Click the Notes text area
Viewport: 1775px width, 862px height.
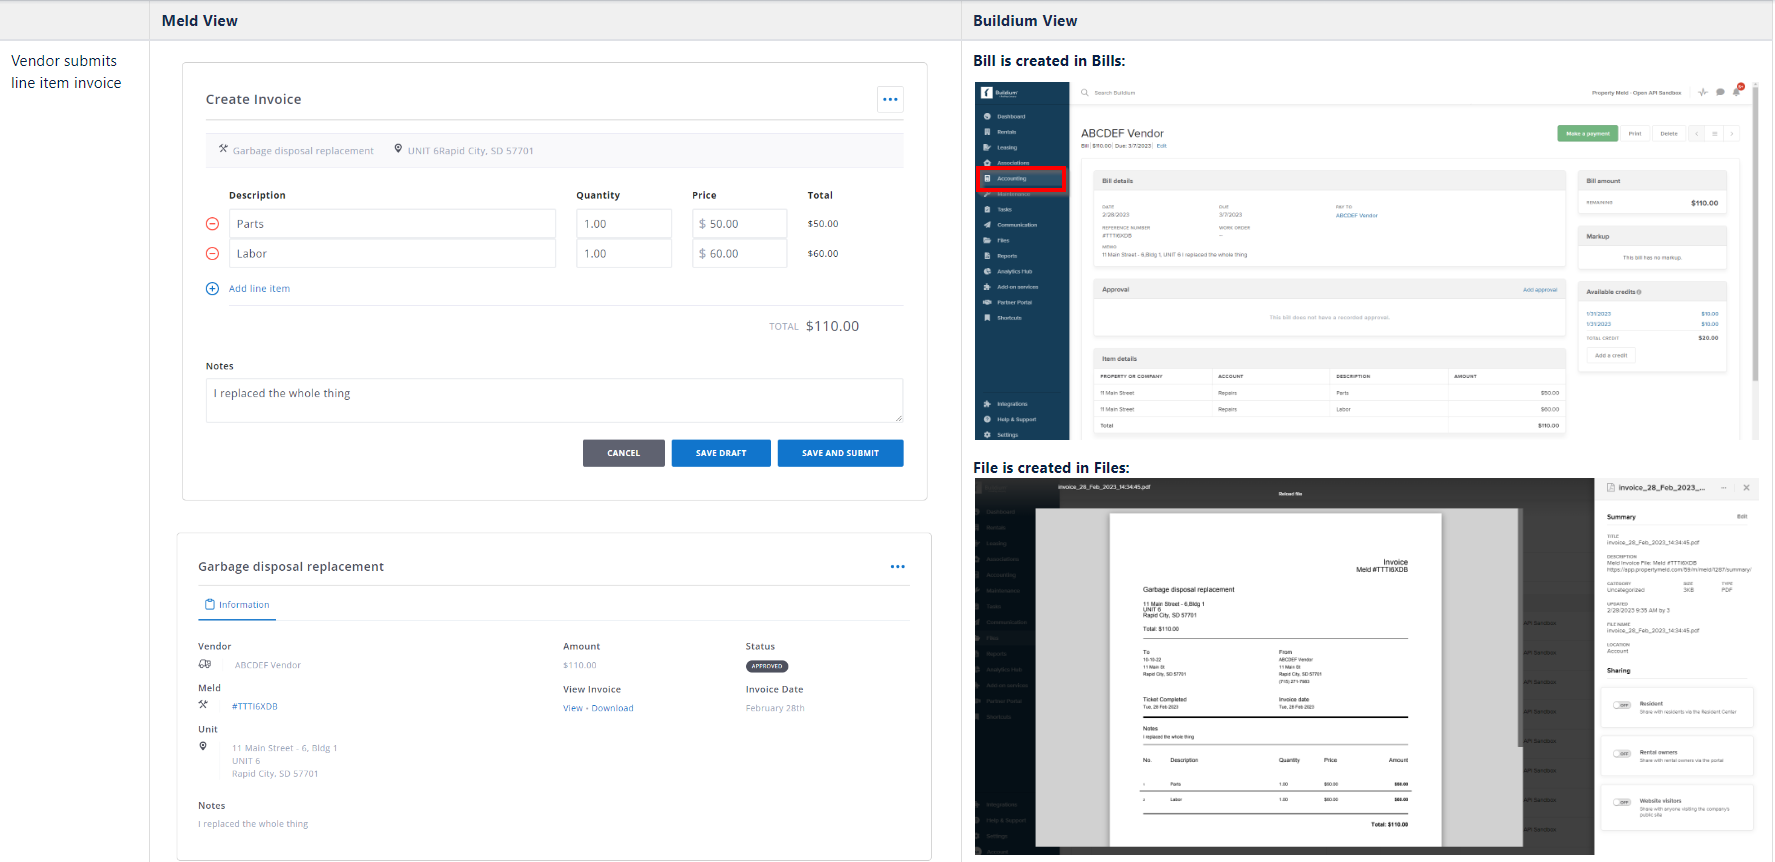(x=554, y=400)
